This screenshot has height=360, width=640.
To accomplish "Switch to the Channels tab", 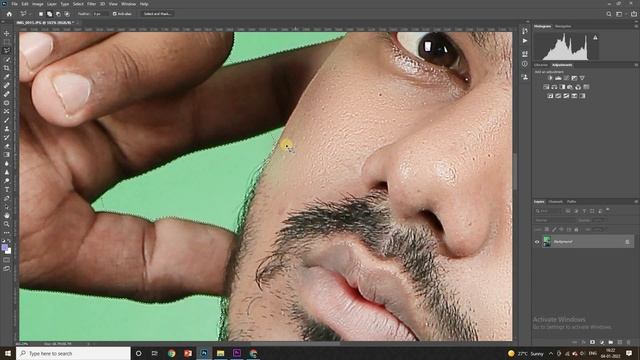I will click(x=556, y=202).
